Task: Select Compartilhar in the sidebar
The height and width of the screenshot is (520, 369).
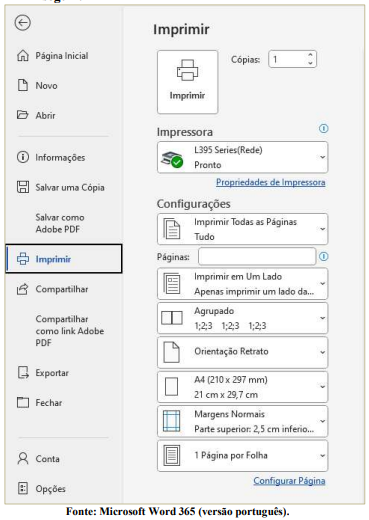Action: [x=62, y=289]
